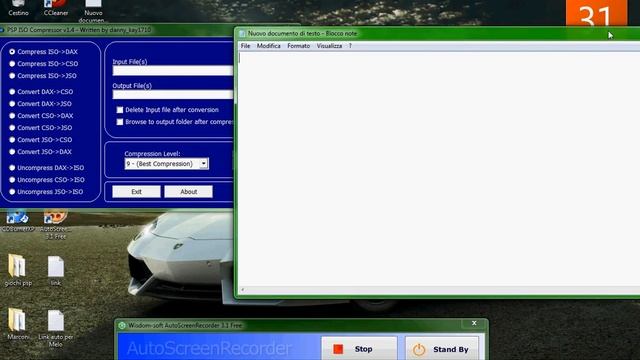Click the PSP ISO Compressor title icon
Screen dimensions: 640x360
[x=2, y=30]
